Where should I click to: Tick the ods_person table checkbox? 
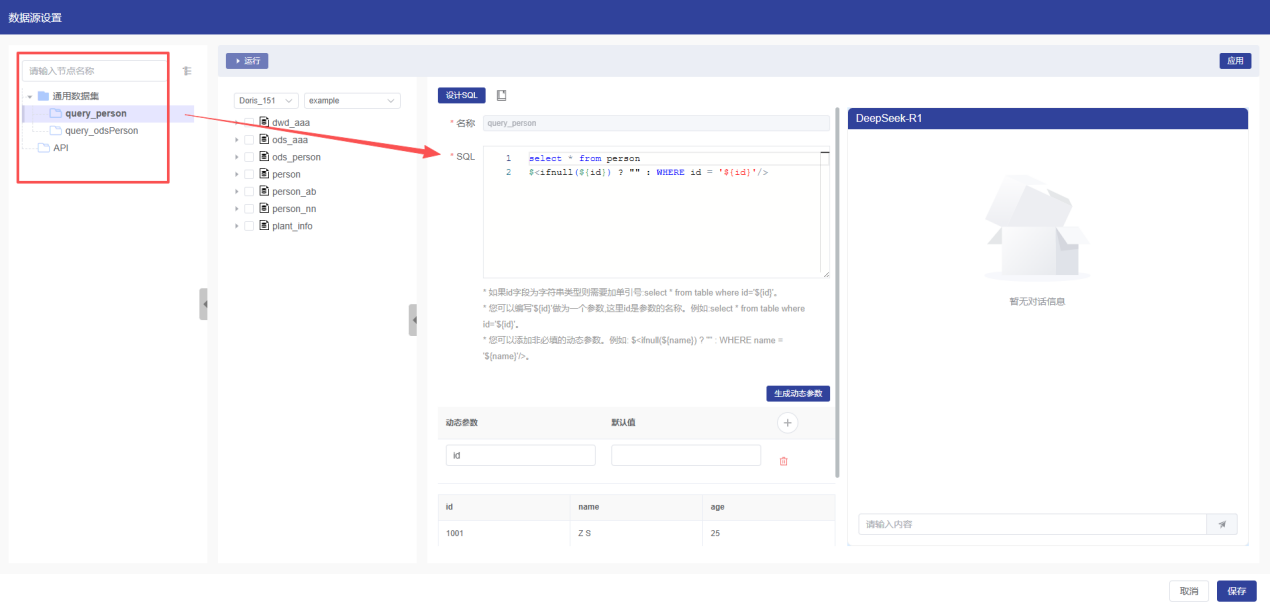(249, 157)
